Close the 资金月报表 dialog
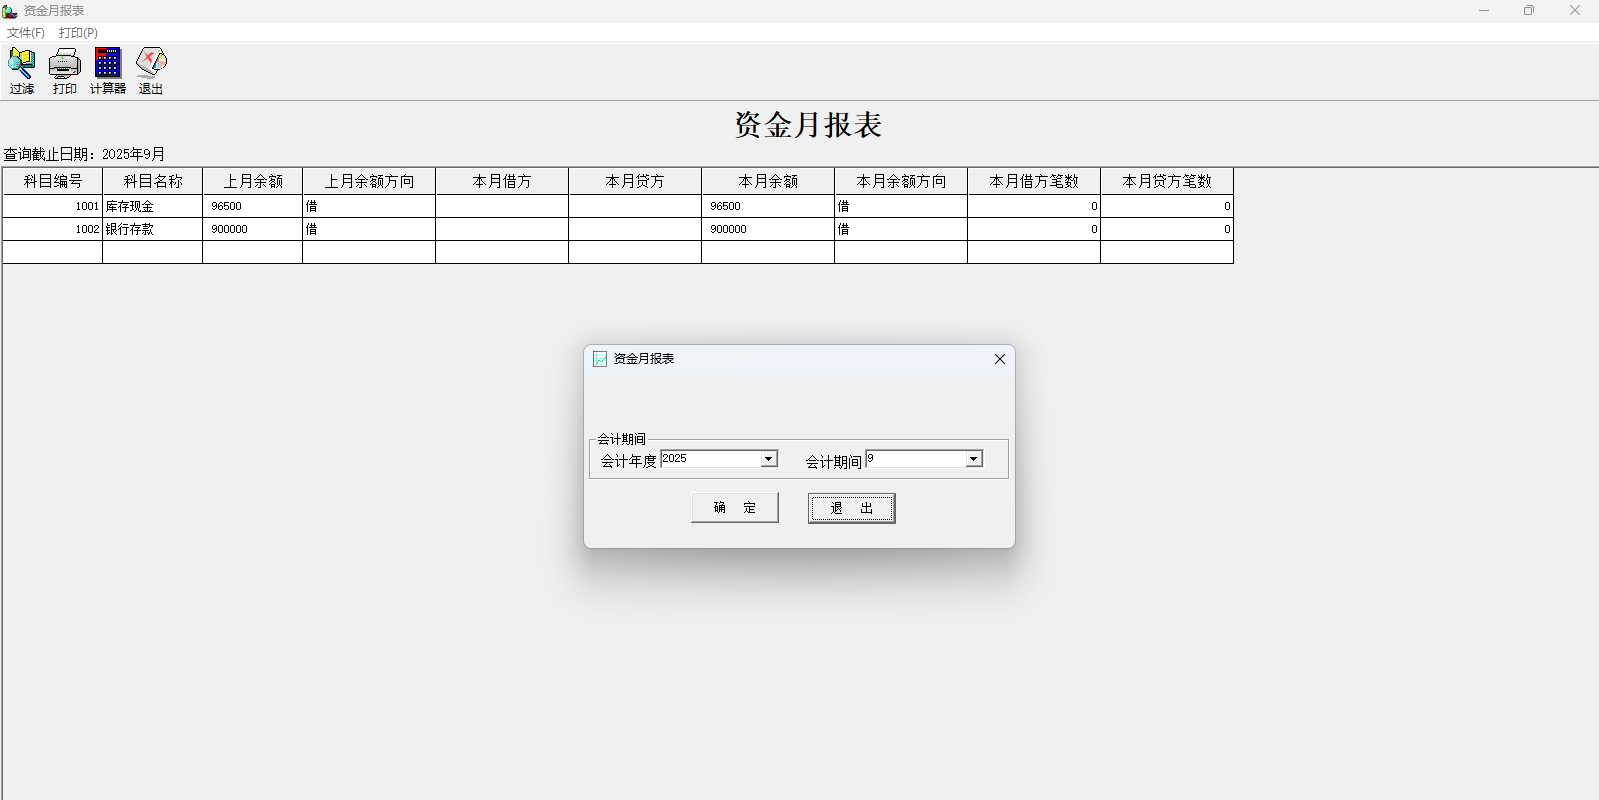The width and height of the screenshot is (1599, 800). coord(999,359)
